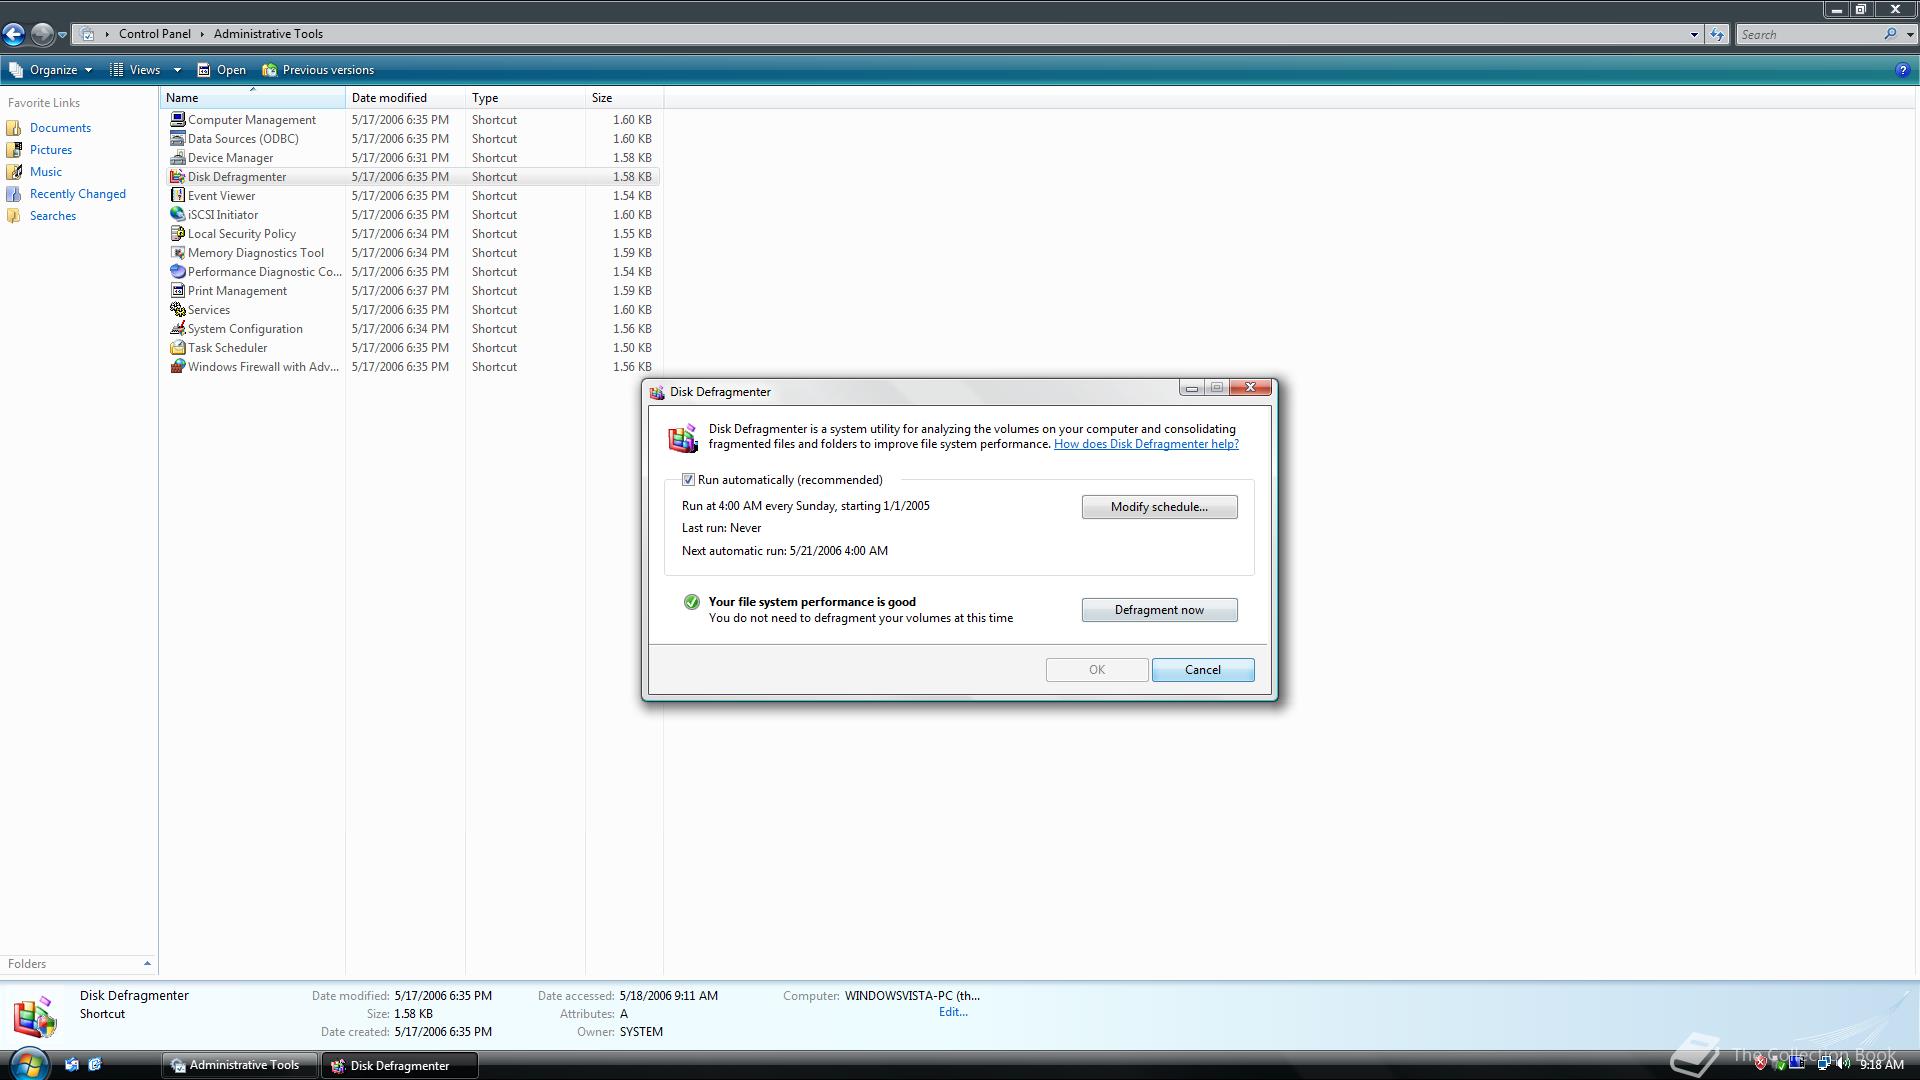Image resolution: width=1920 pixels, height=1080 pixels.
Task: Open the Documents favorite link
Action: (x=60, y=128)
